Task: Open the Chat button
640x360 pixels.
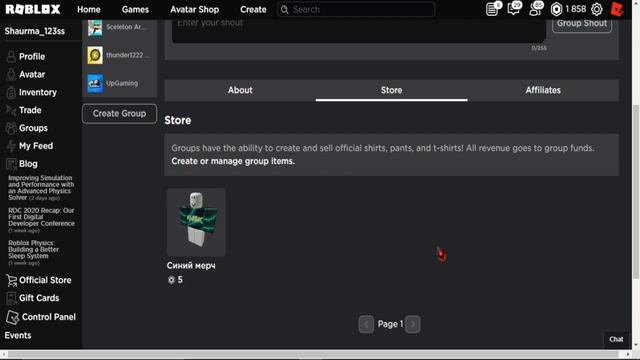Action: (616, 339)
